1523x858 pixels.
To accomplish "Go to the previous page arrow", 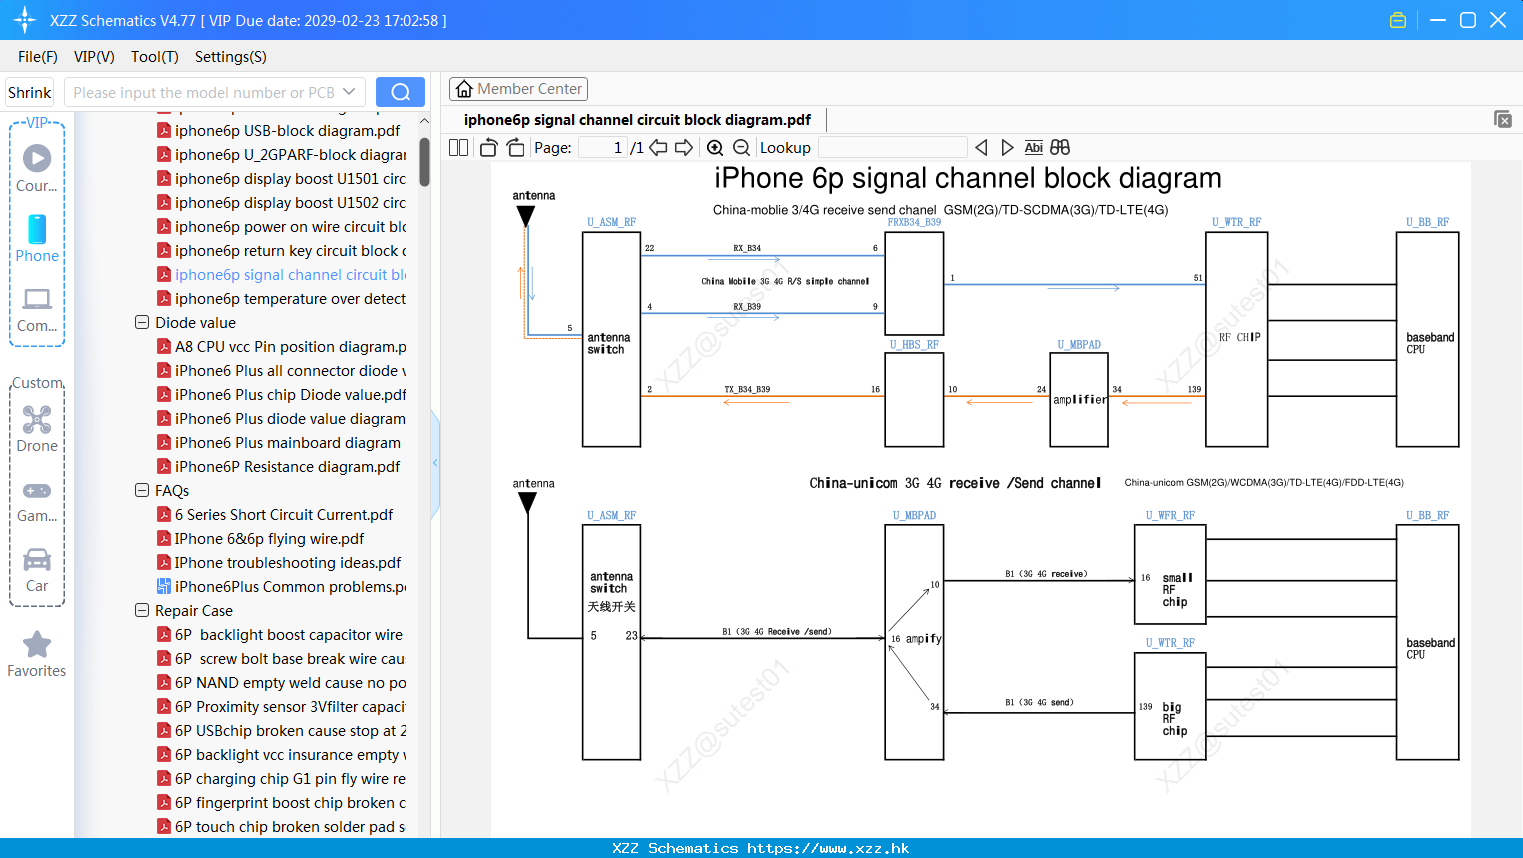I will point(658,147).
